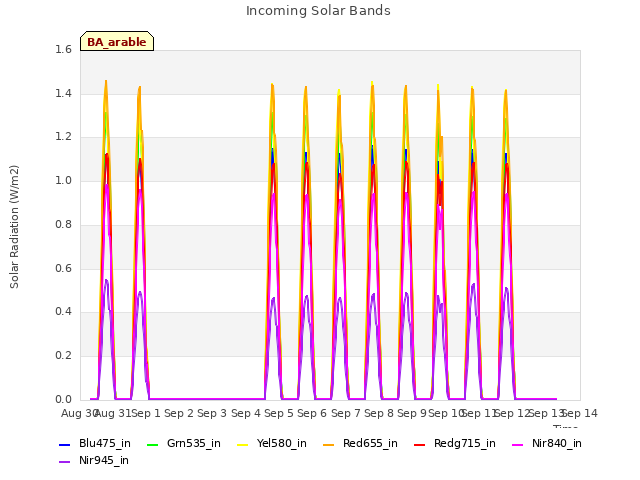Click the orange Red655_in legend swatch
This screenshot has height=480, width=640.
click(328, 444)
